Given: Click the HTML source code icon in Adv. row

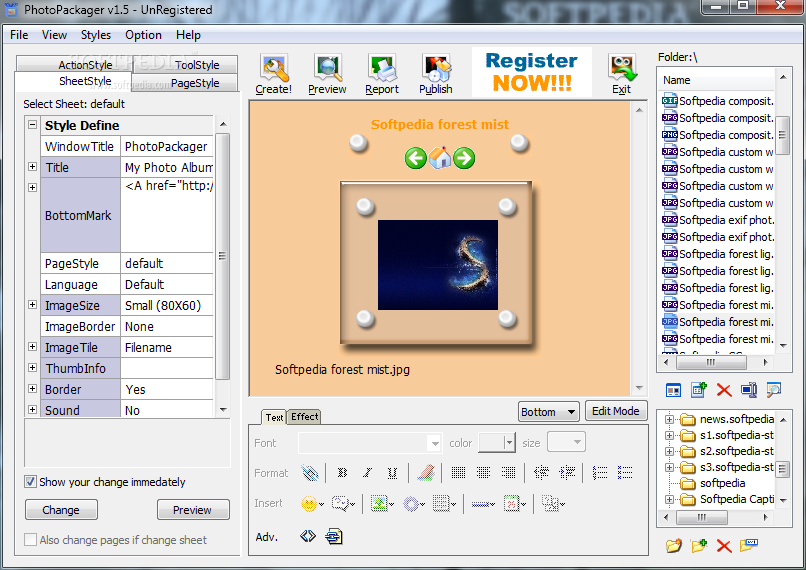Looking at the screenshot, I should [308, 536].
